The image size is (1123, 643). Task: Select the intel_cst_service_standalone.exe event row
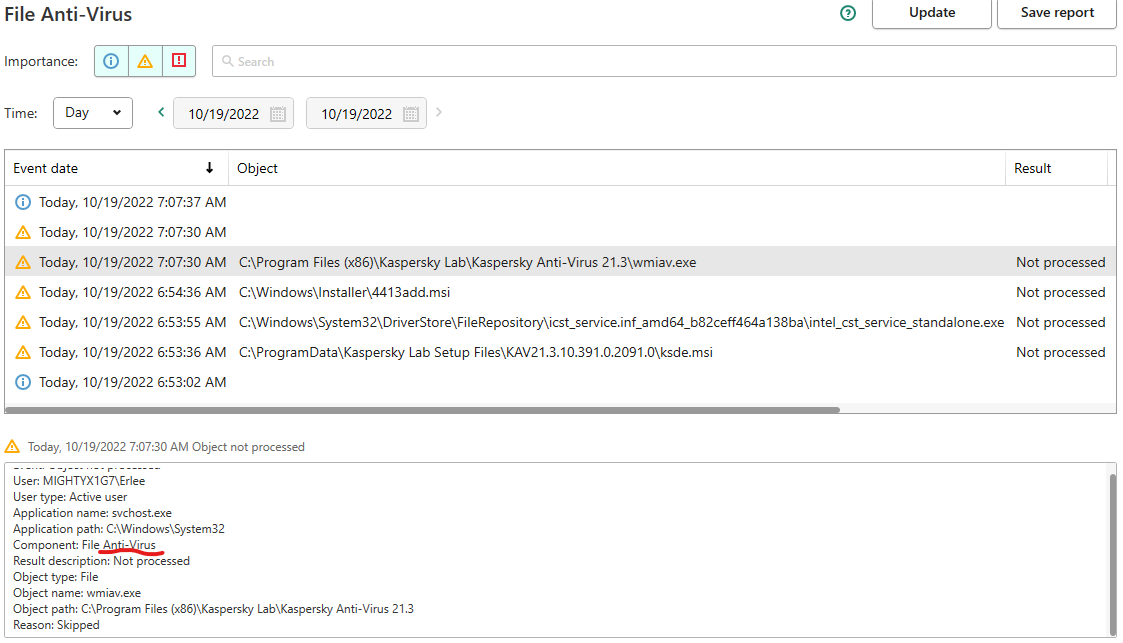[560, 322]
